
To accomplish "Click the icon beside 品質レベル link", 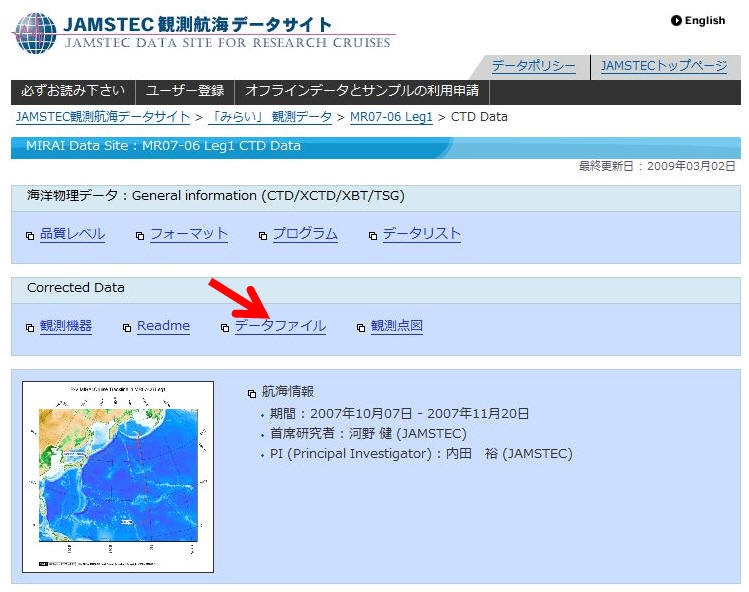I will [30, 236].
